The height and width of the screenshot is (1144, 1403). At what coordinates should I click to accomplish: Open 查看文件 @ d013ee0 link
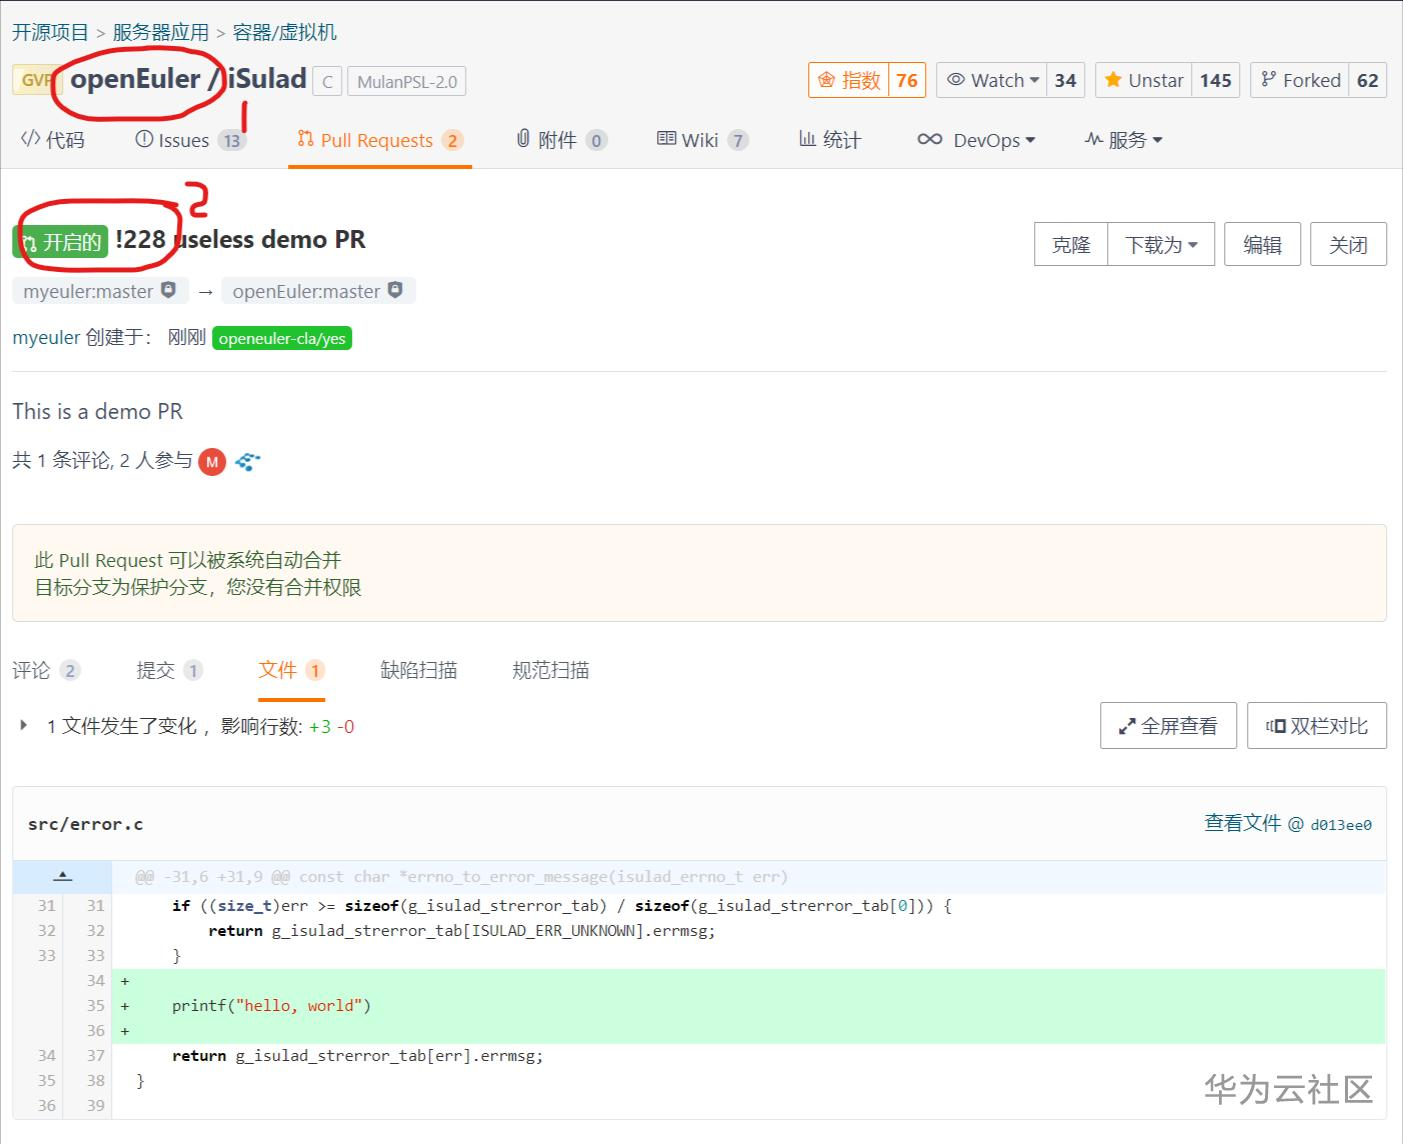(x=1288, y=823)
